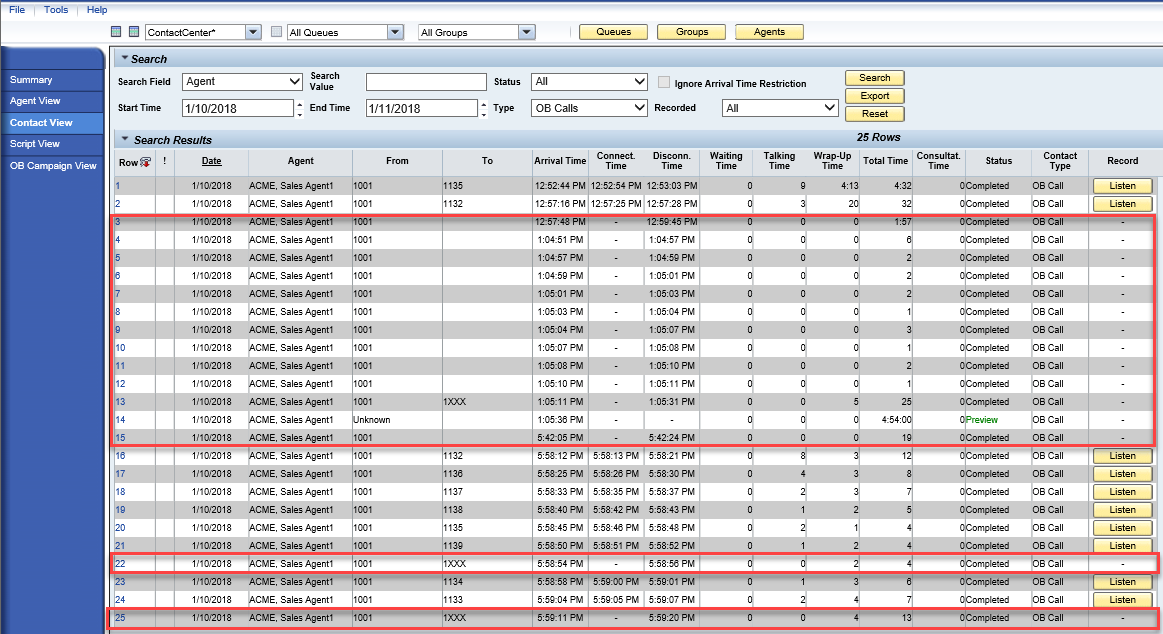Image resolution: width=1163 pixels, height=634 pixels.
Task: Click the Arrival Time column header
Action: point(560,161)
